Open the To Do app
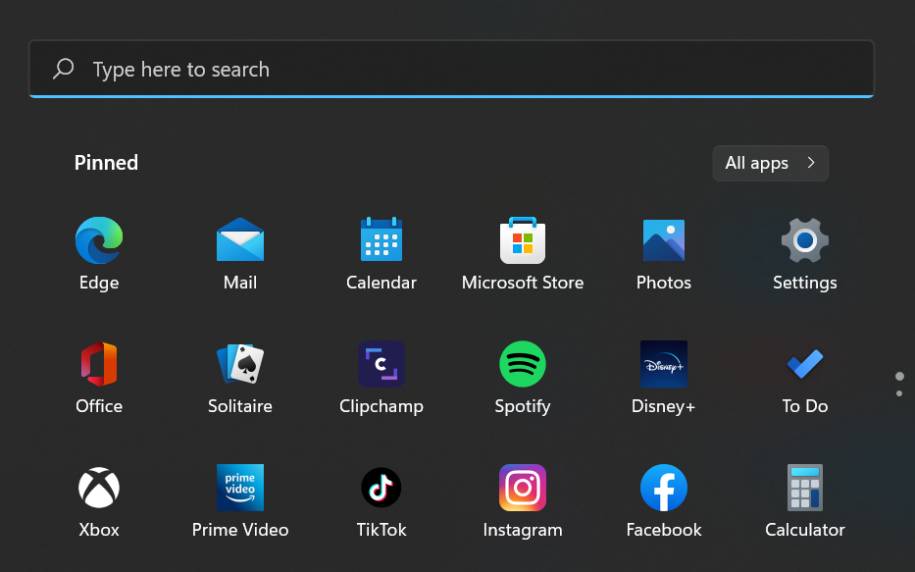Image resolution: width=915 pixels, height=572 pixels. 805,364
